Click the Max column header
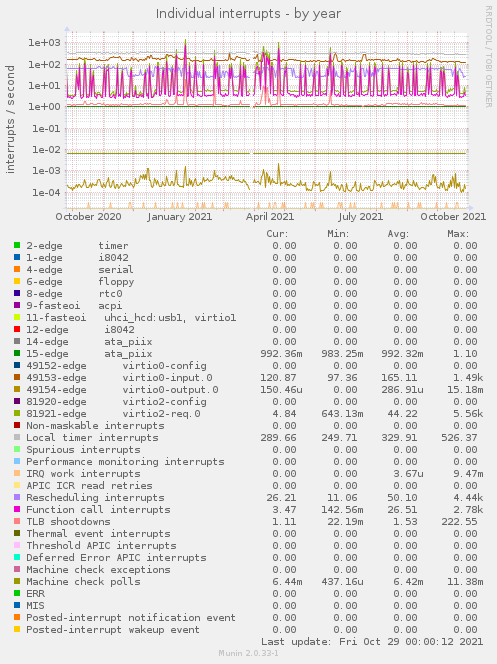 click(458, 234)
